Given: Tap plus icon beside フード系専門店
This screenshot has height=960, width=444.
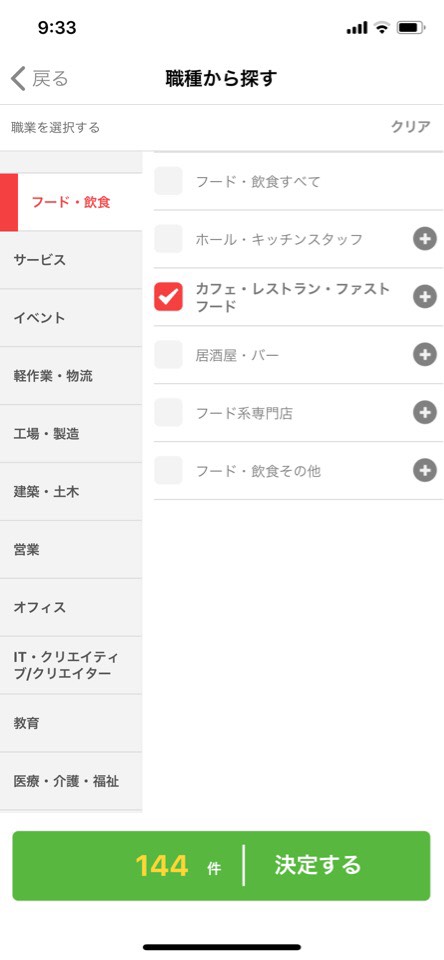Looking at the screenshot, I should [424, 413].
